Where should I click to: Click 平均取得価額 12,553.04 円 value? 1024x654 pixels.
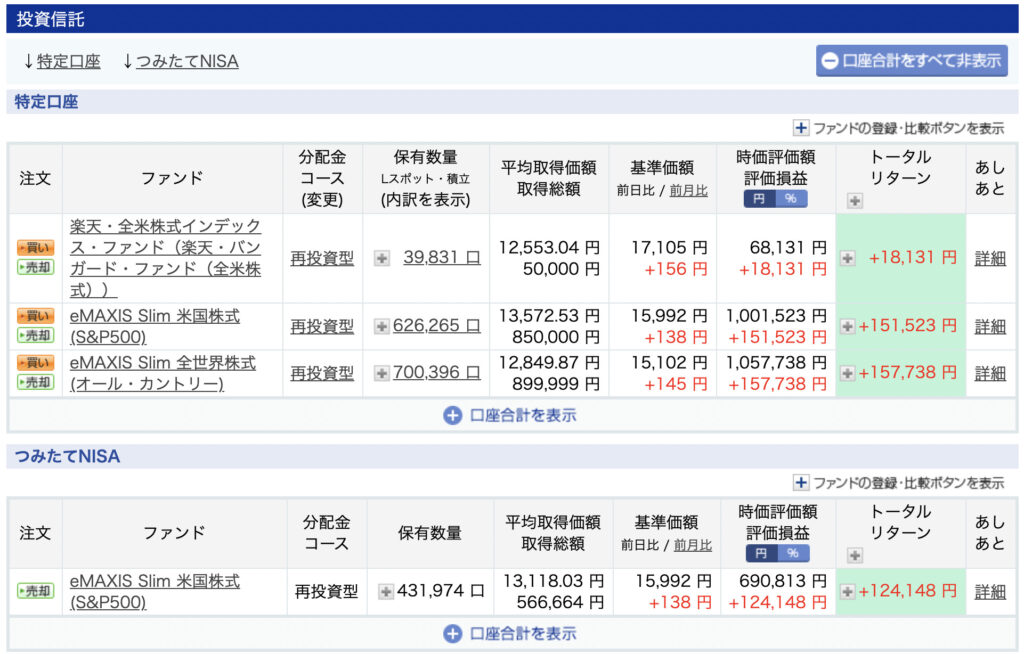[x=549, y=248]
